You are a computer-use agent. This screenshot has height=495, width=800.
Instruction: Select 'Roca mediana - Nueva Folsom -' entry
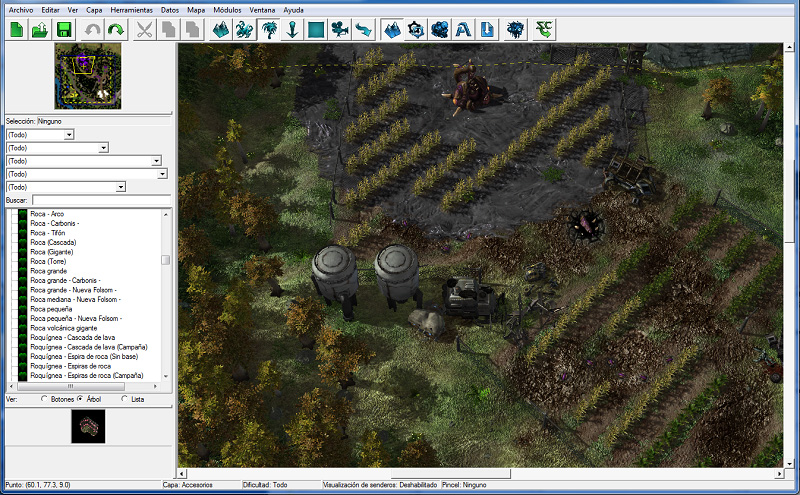tap(75, 300)
